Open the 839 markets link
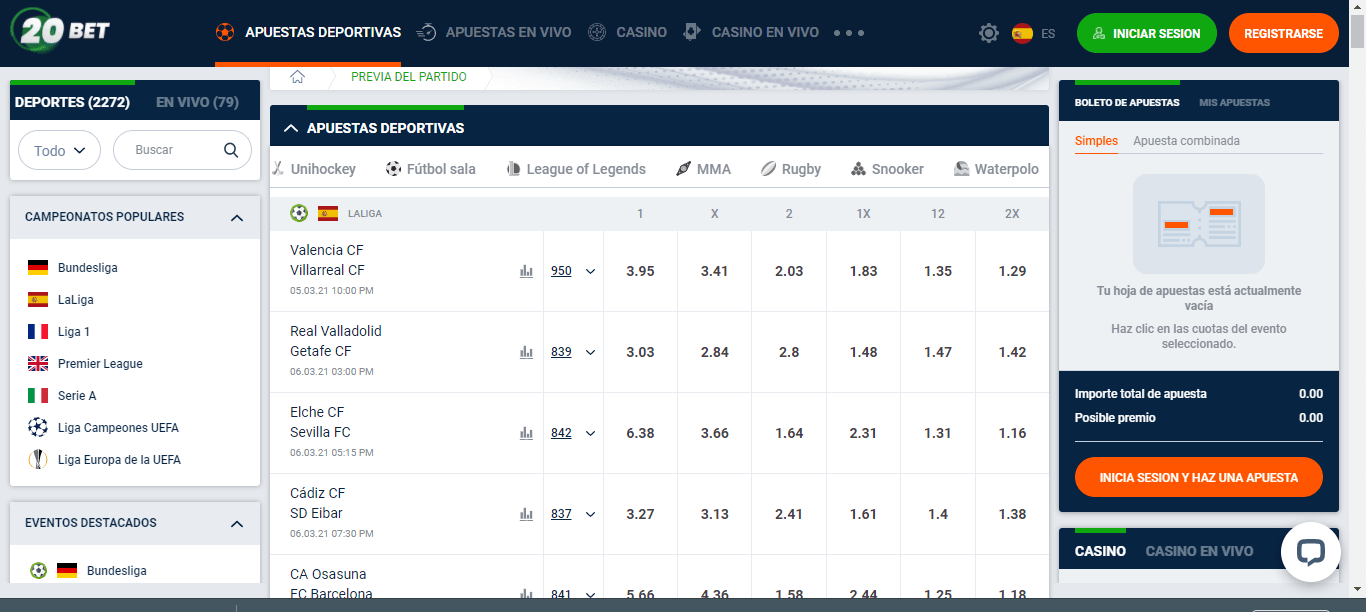1366x612 pixels. [x=561, y=352]
